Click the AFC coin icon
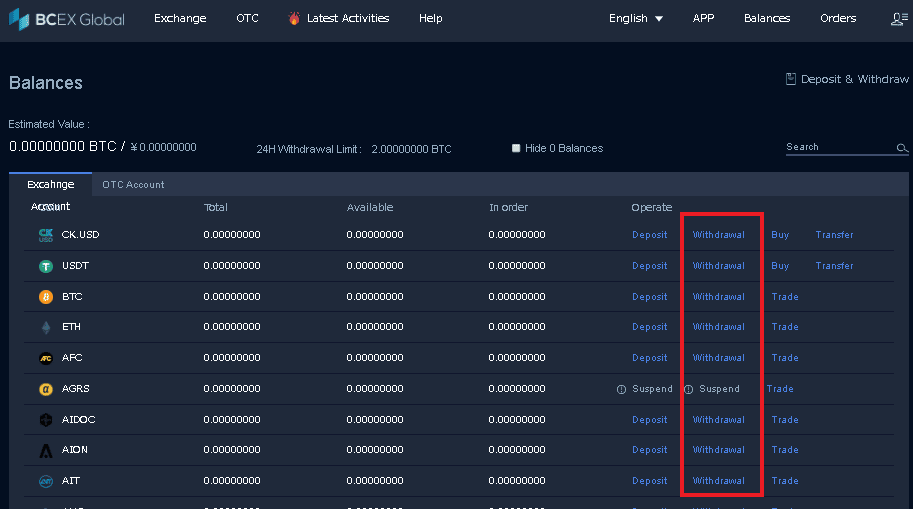Image resolution: width=913 pixels, height=509 pixels. point(45,358)
